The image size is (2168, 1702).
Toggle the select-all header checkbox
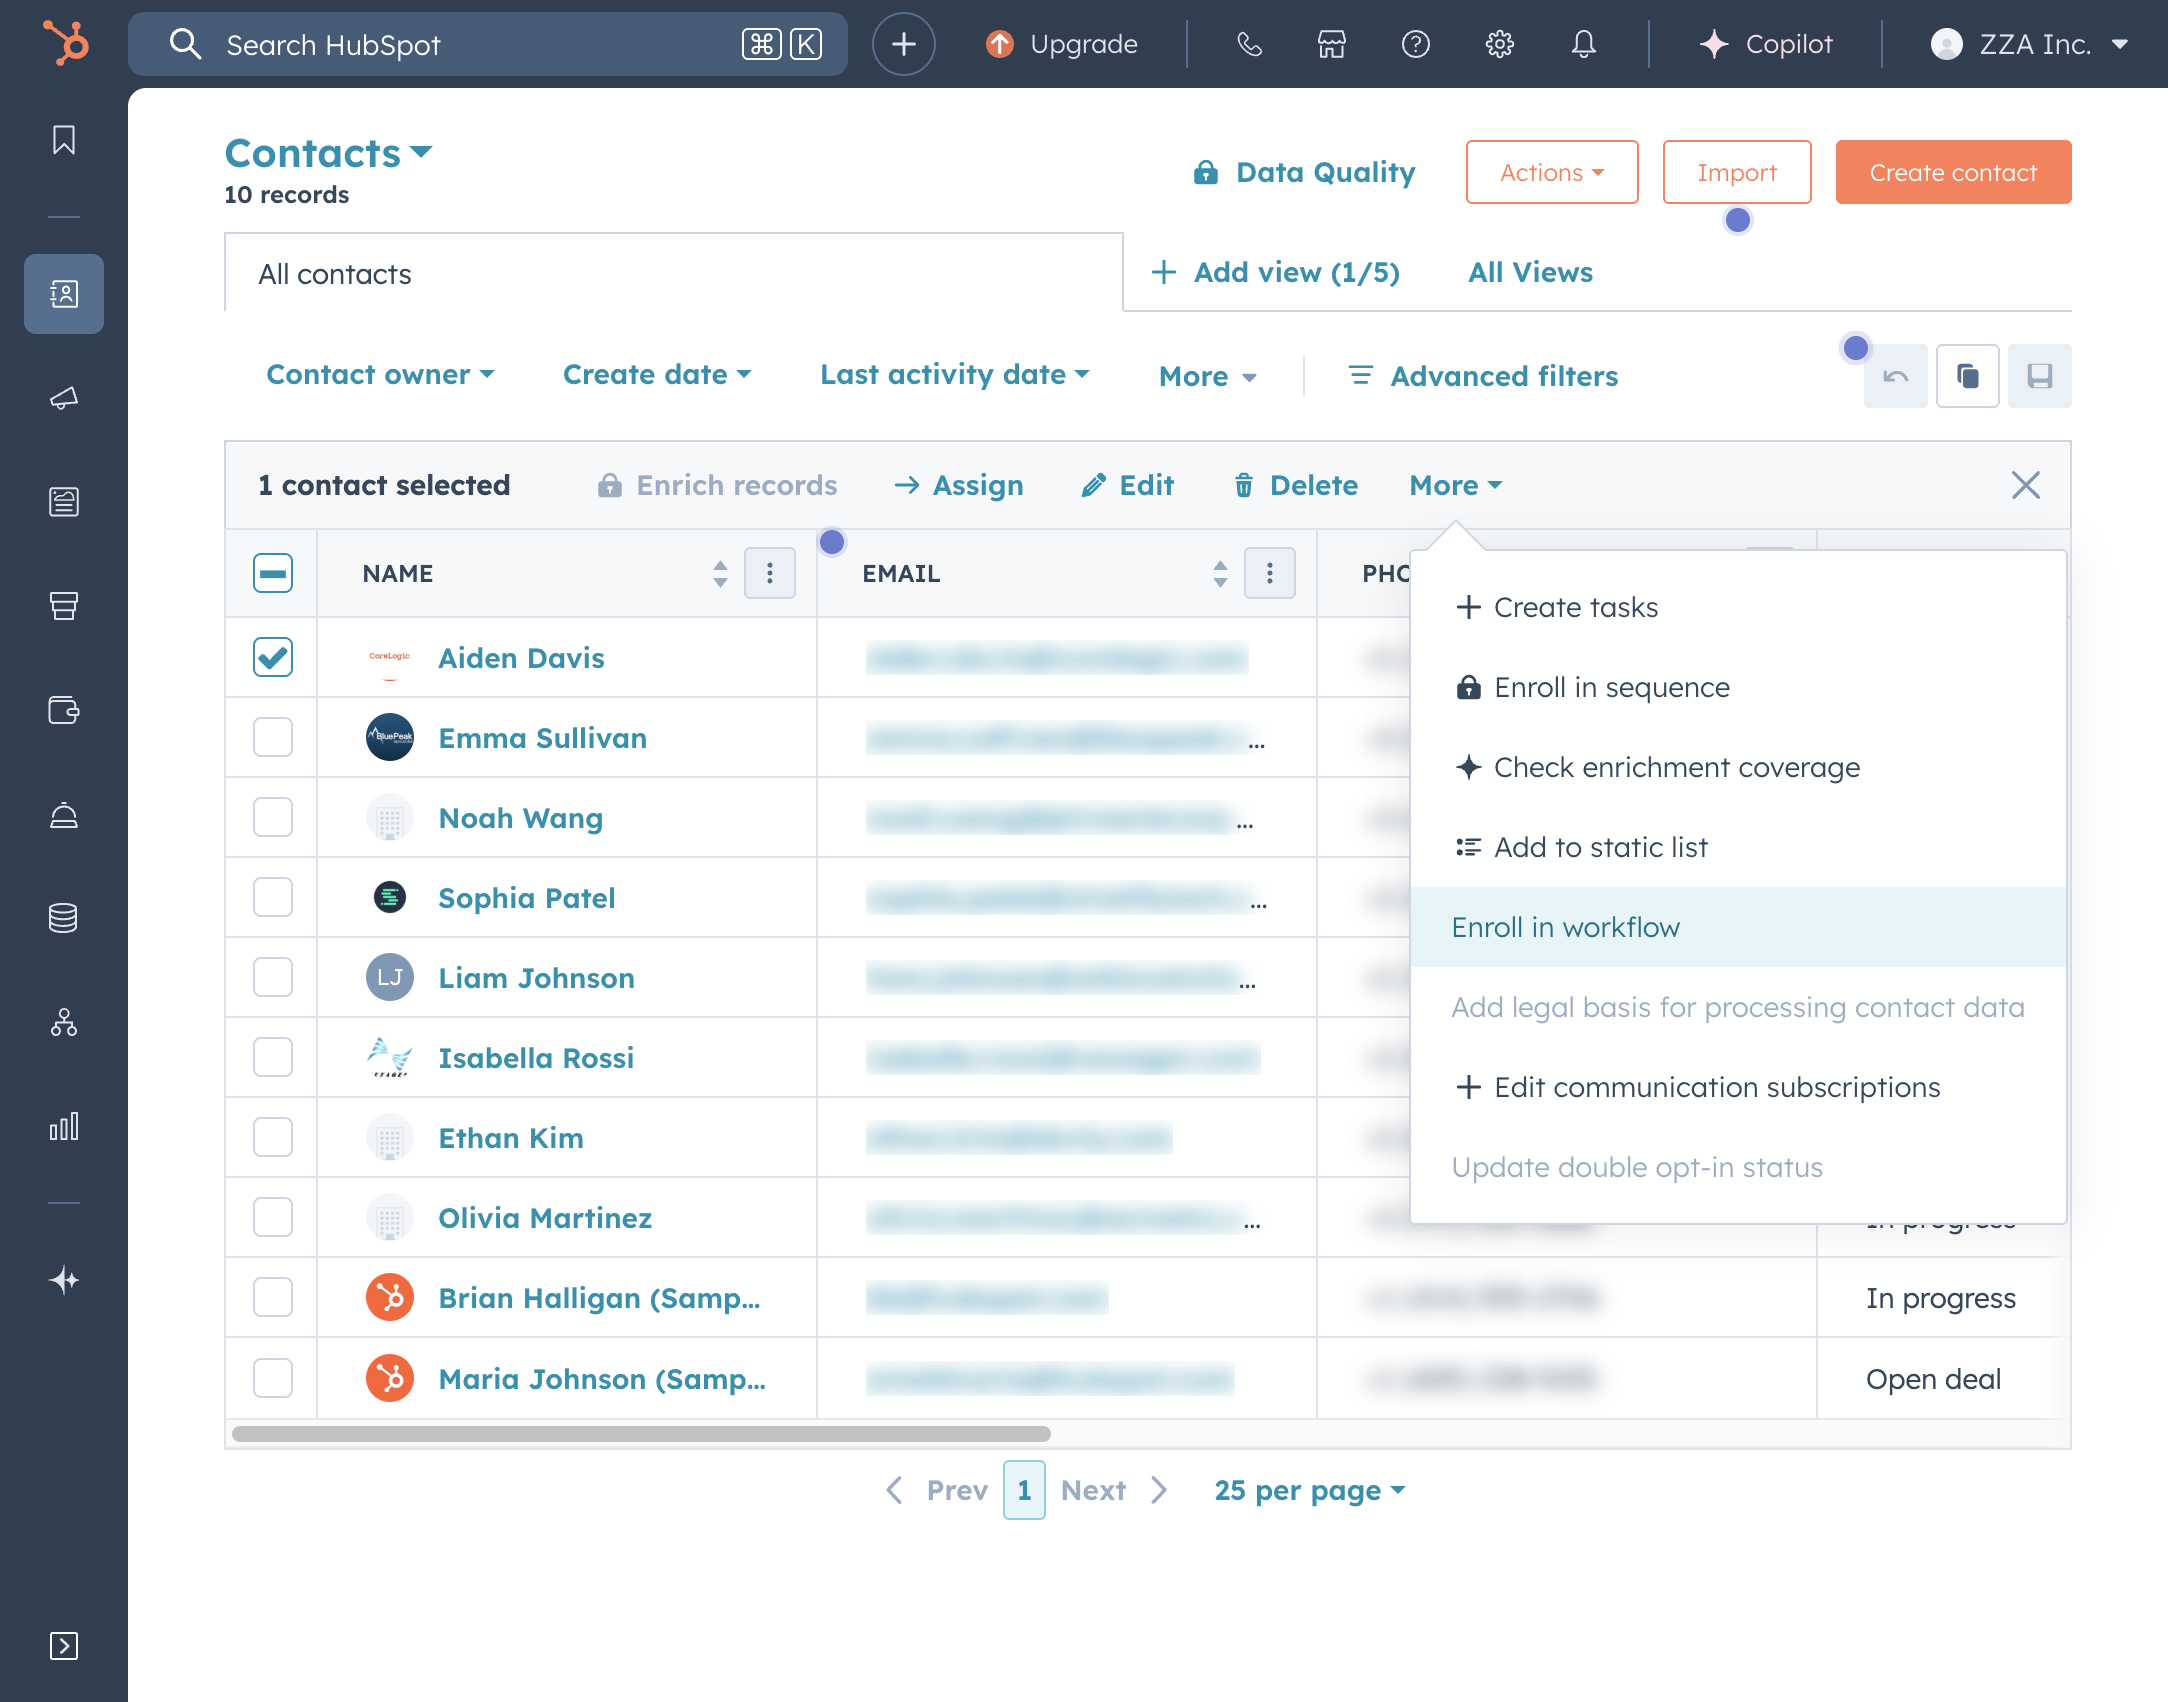(273, 573)
